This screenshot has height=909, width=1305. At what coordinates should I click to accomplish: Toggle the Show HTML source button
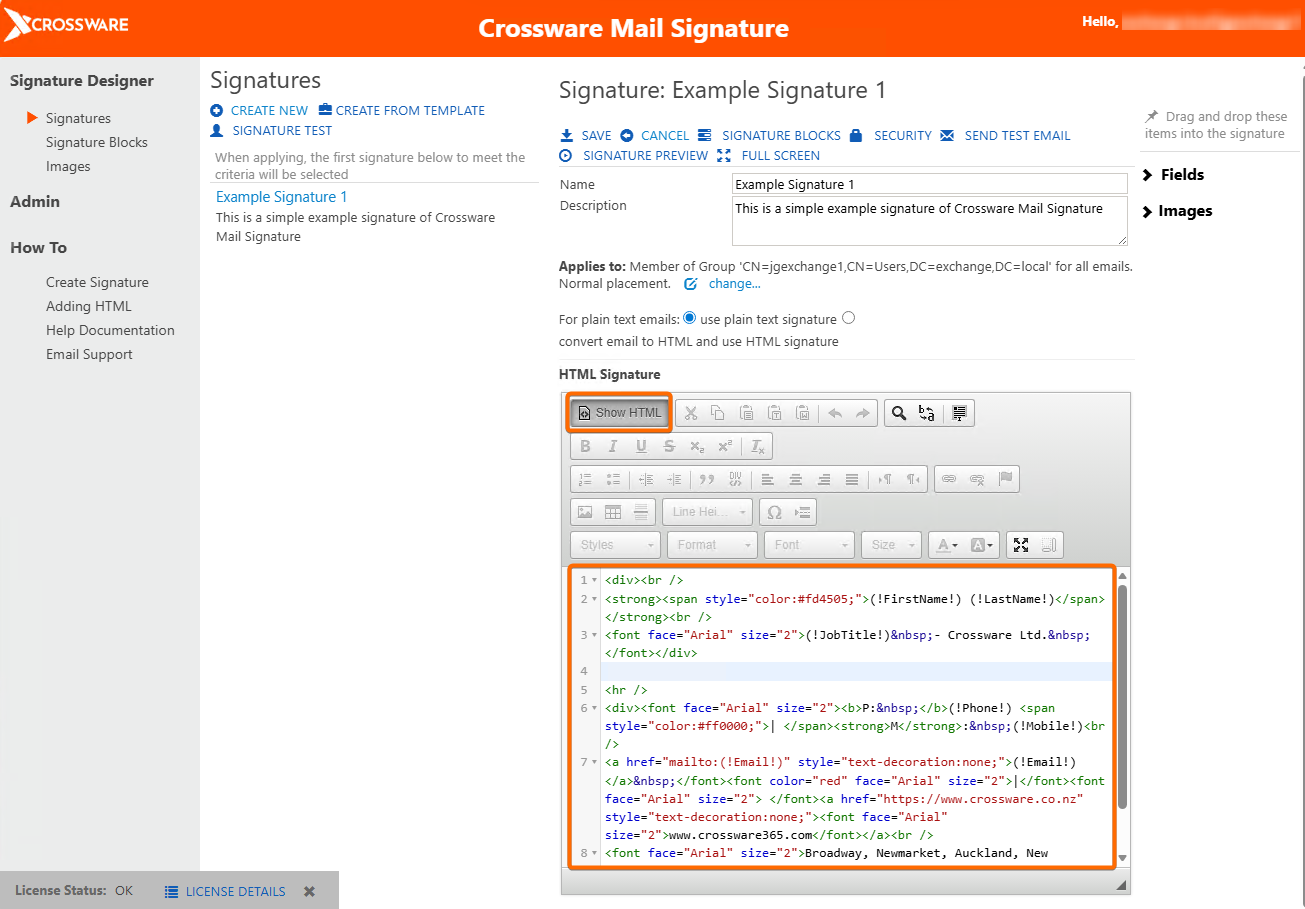click(x=620, y=413)
